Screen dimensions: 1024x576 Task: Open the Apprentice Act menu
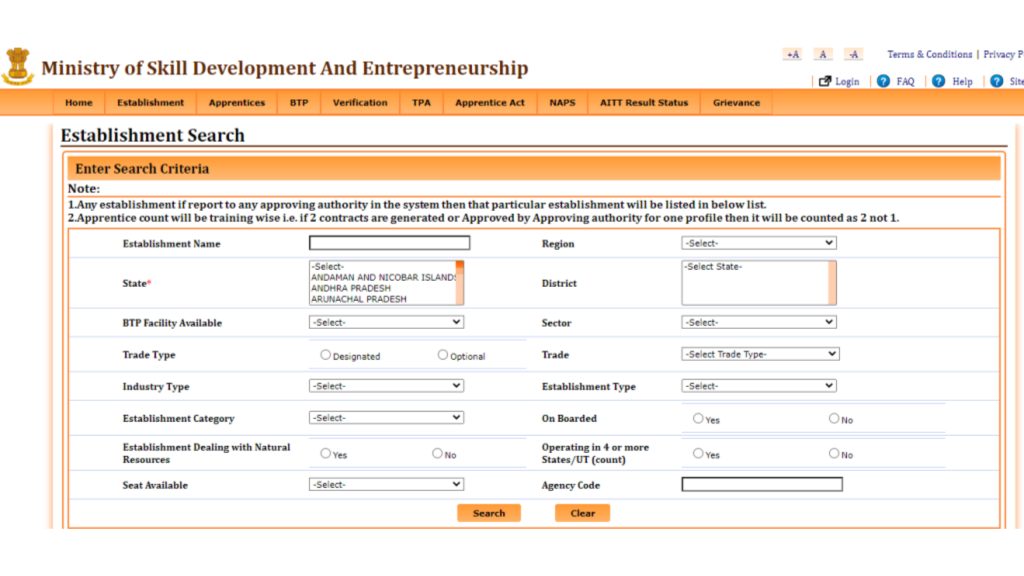tap(490, 103)
